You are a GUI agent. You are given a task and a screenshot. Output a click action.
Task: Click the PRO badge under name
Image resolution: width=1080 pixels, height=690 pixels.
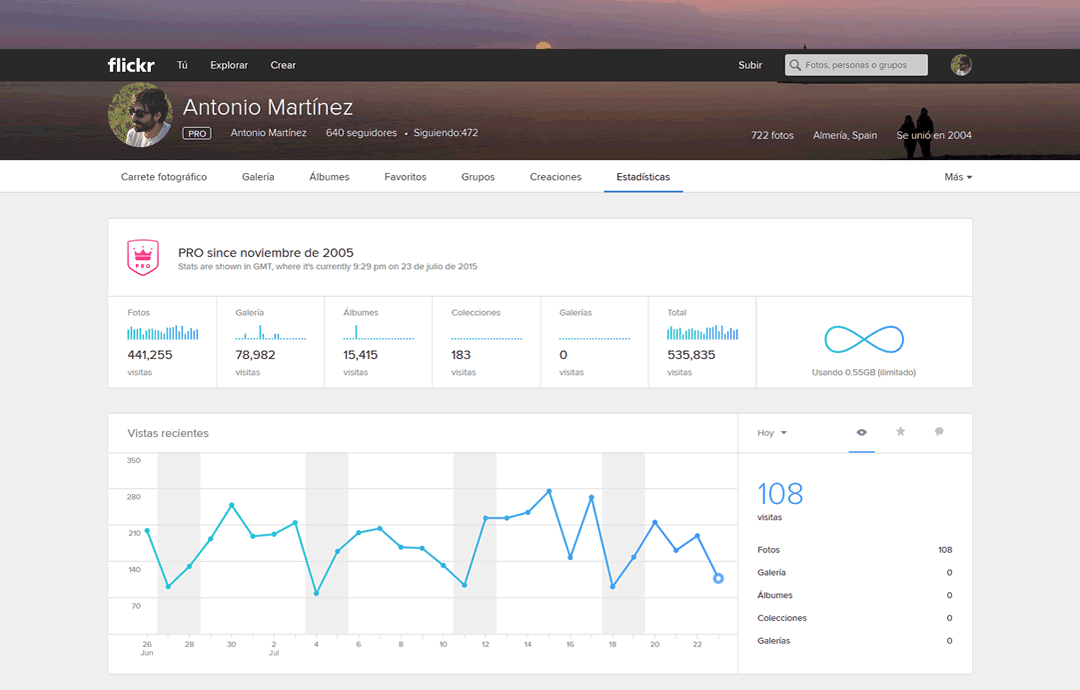pyautogui.click(x=197, y=134)
